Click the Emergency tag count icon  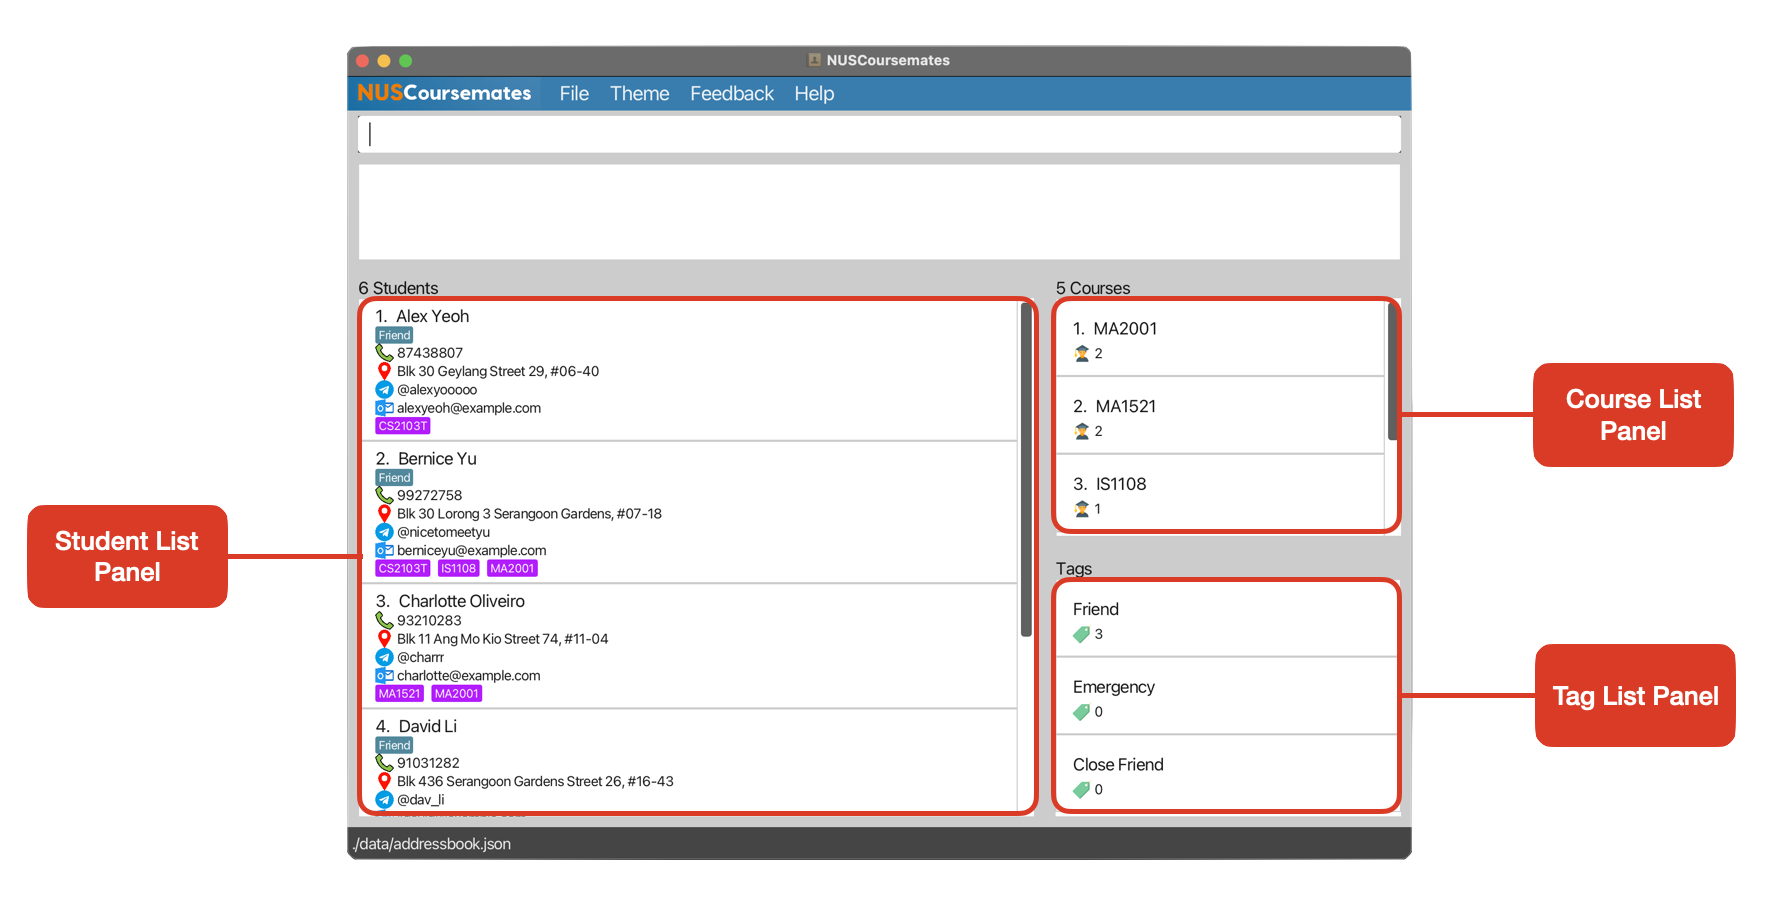point(1081,712)
